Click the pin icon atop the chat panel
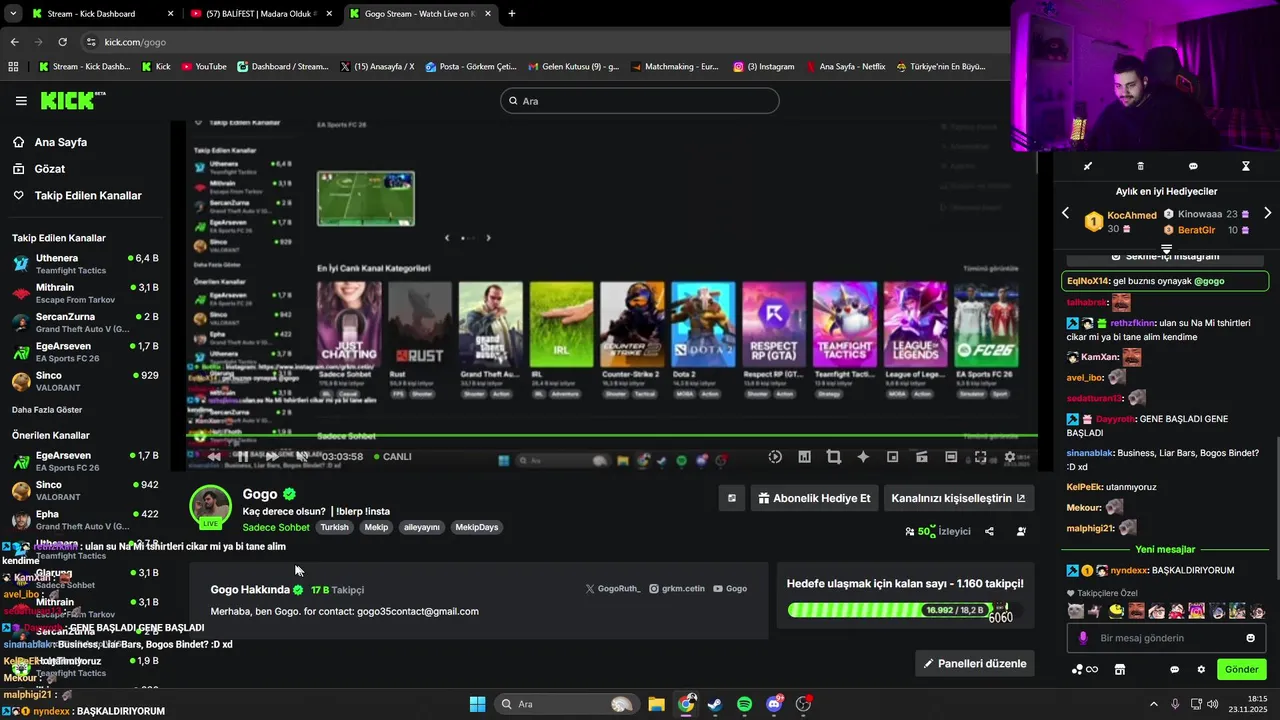Image resolution: width=1280 pixels, height=720 pixels. [x=1088, y=166]
